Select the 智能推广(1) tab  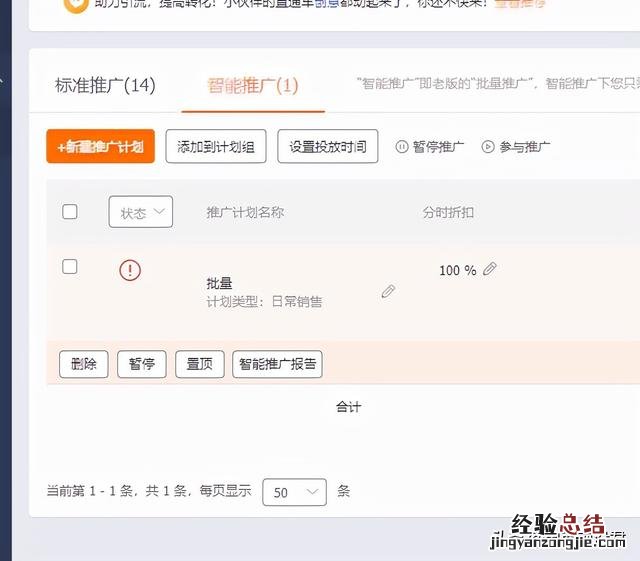coord(253,85)
